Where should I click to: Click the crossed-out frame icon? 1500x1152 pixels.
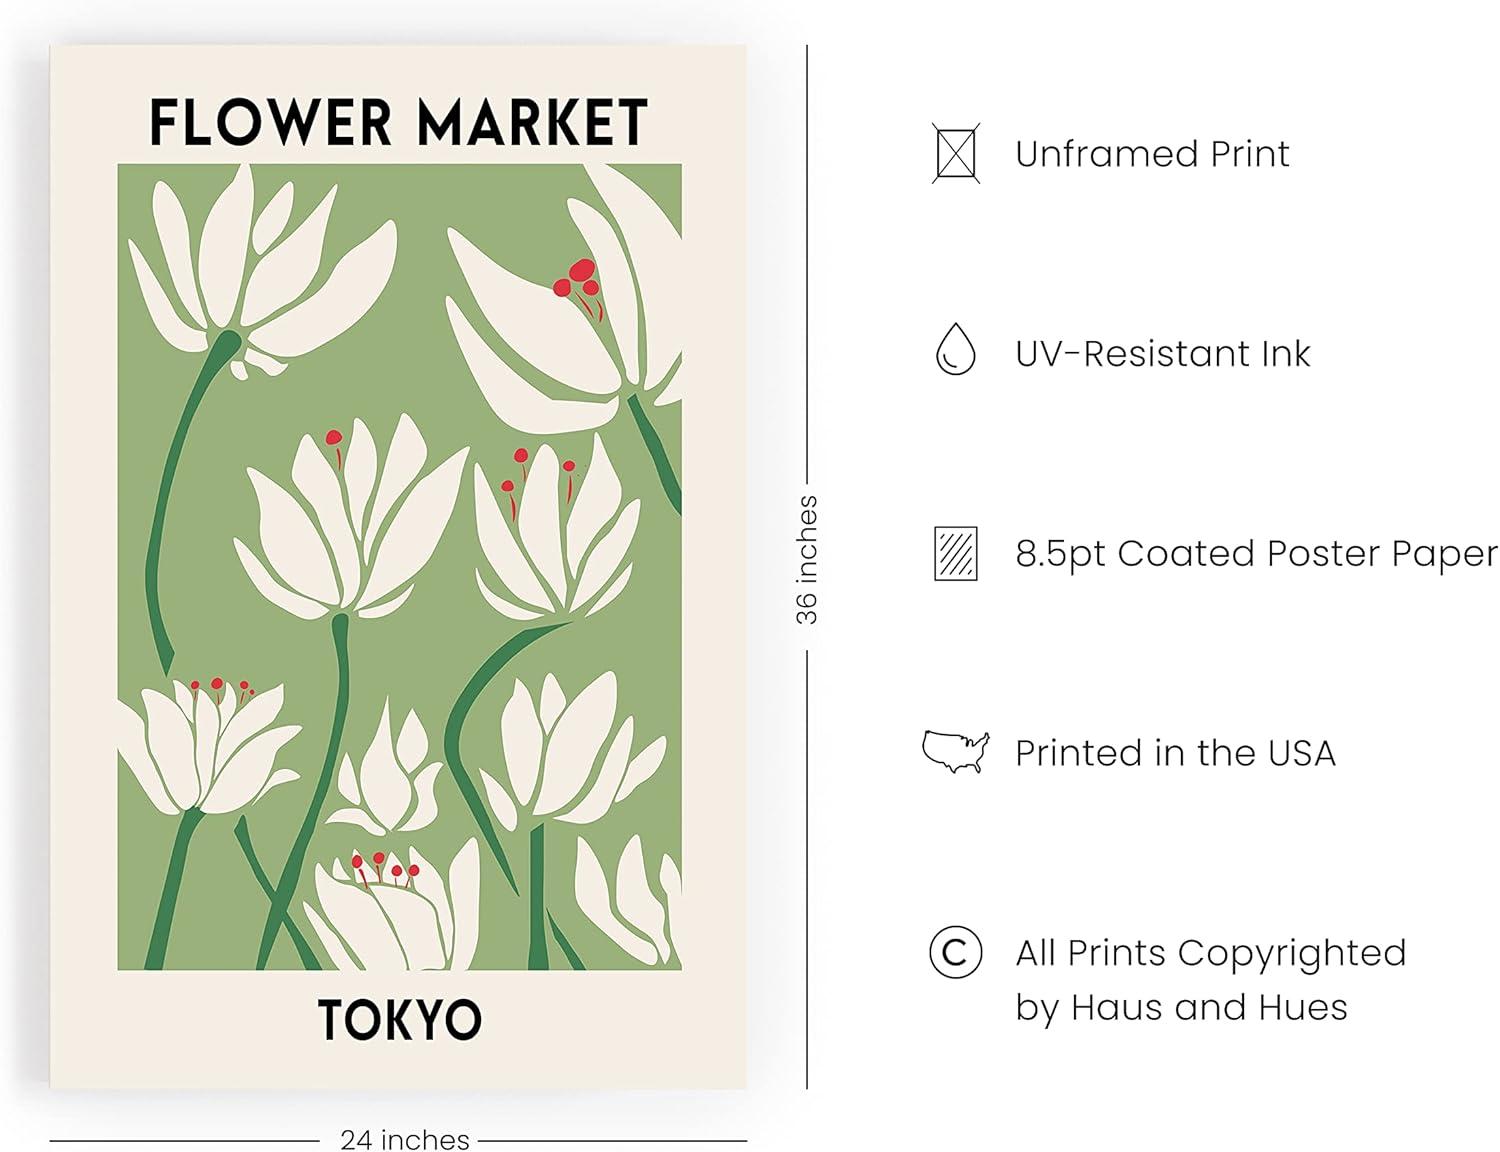click(955, 153)
